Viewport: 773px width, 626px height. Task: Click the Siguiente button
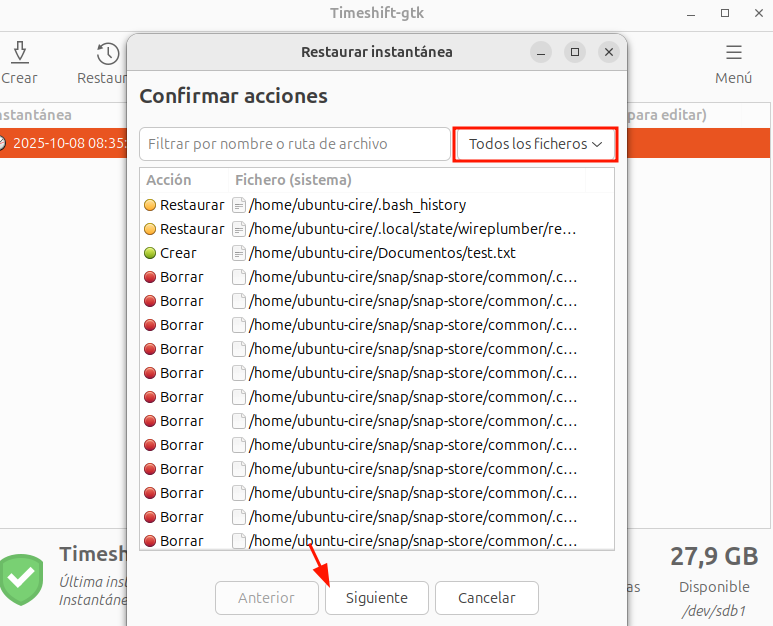(377, 598)
